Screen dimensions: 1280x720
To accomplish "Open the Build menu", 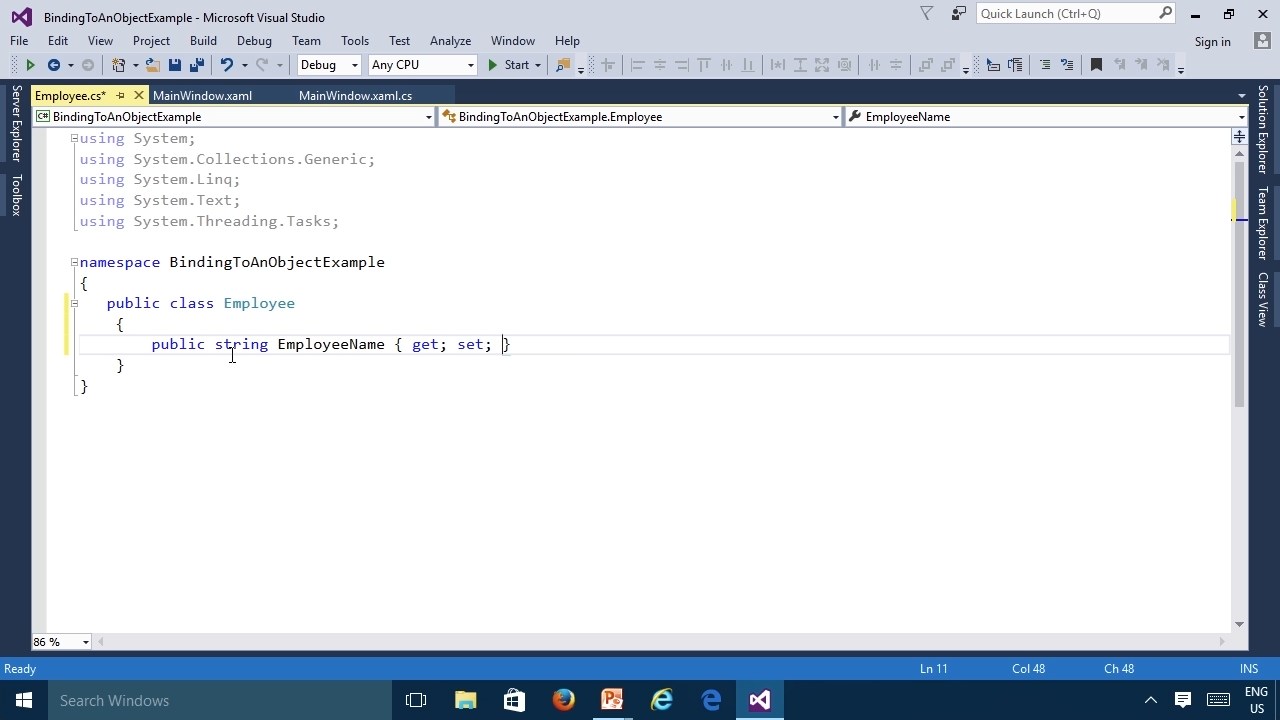I will pos(203,41).
